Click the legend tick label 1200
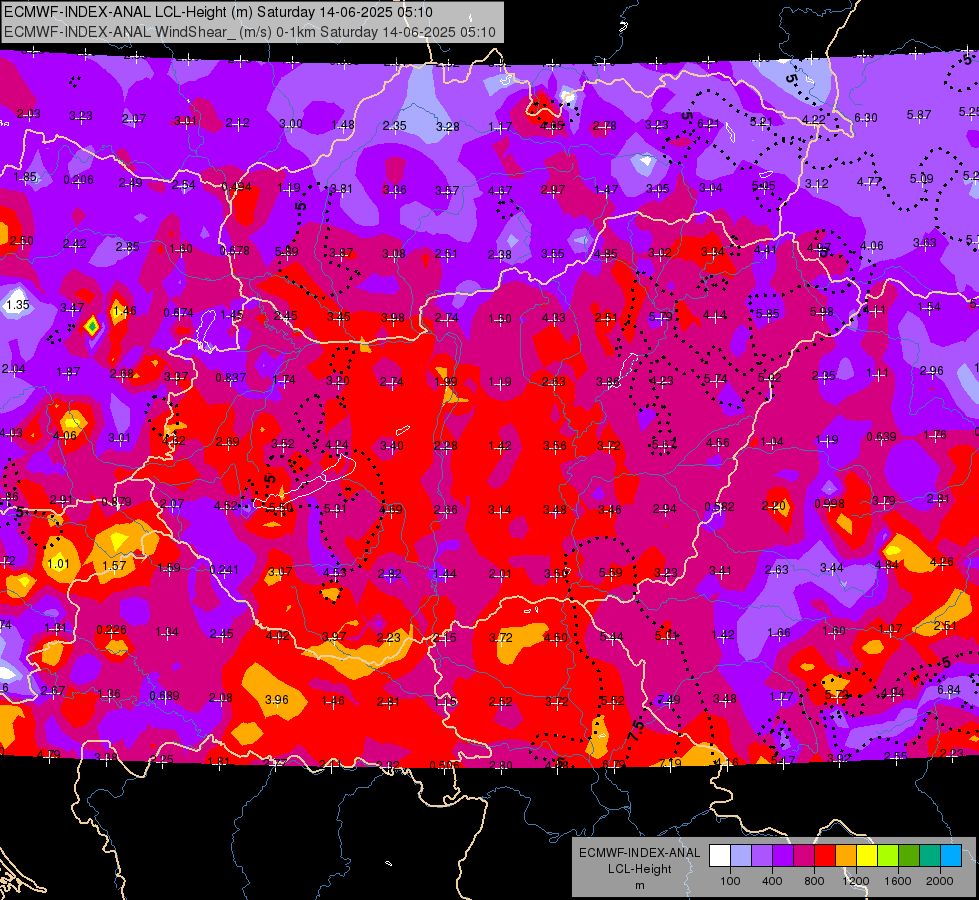The image size is (979, 900). point(856,881)
